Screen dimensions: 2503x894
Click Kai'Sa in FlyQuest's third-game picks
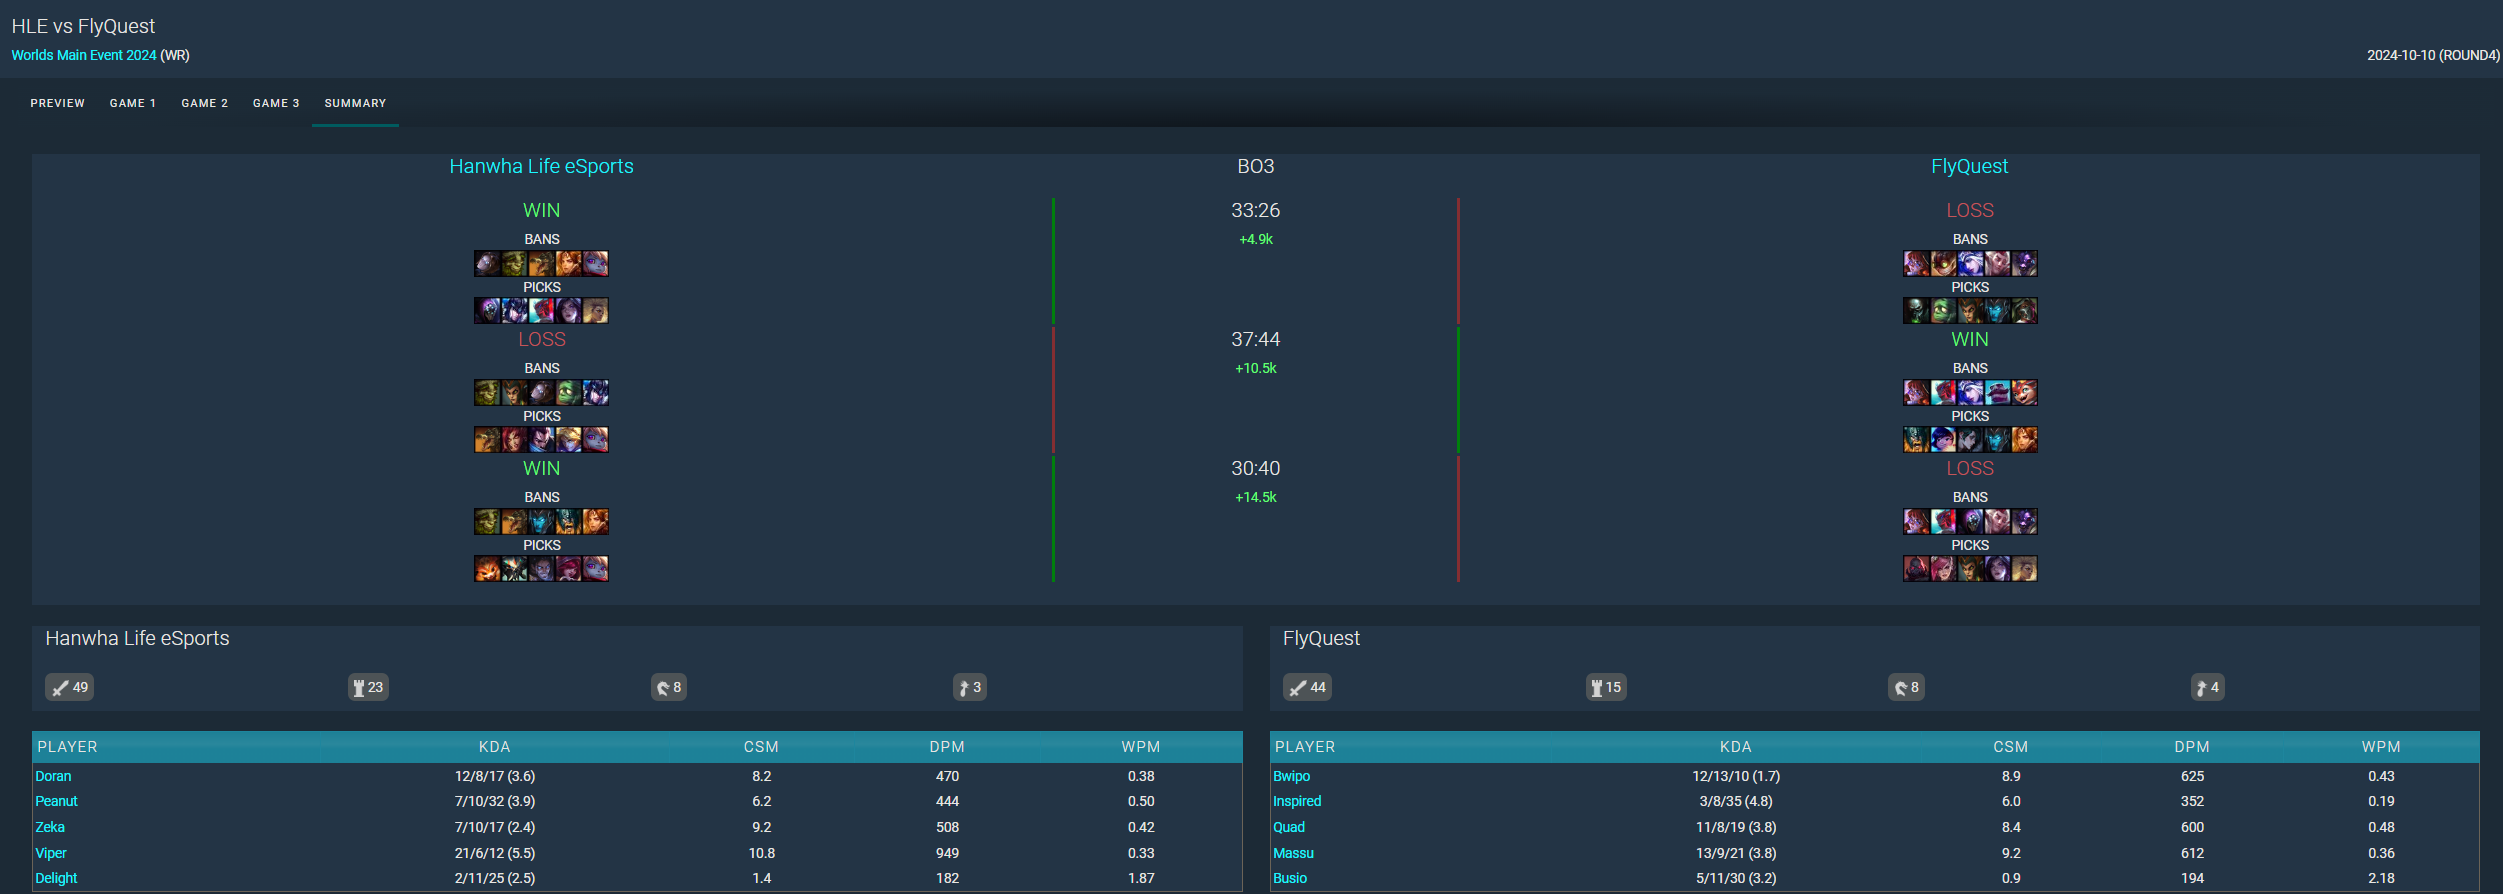pyautogui.click(x=1997, y=568)
